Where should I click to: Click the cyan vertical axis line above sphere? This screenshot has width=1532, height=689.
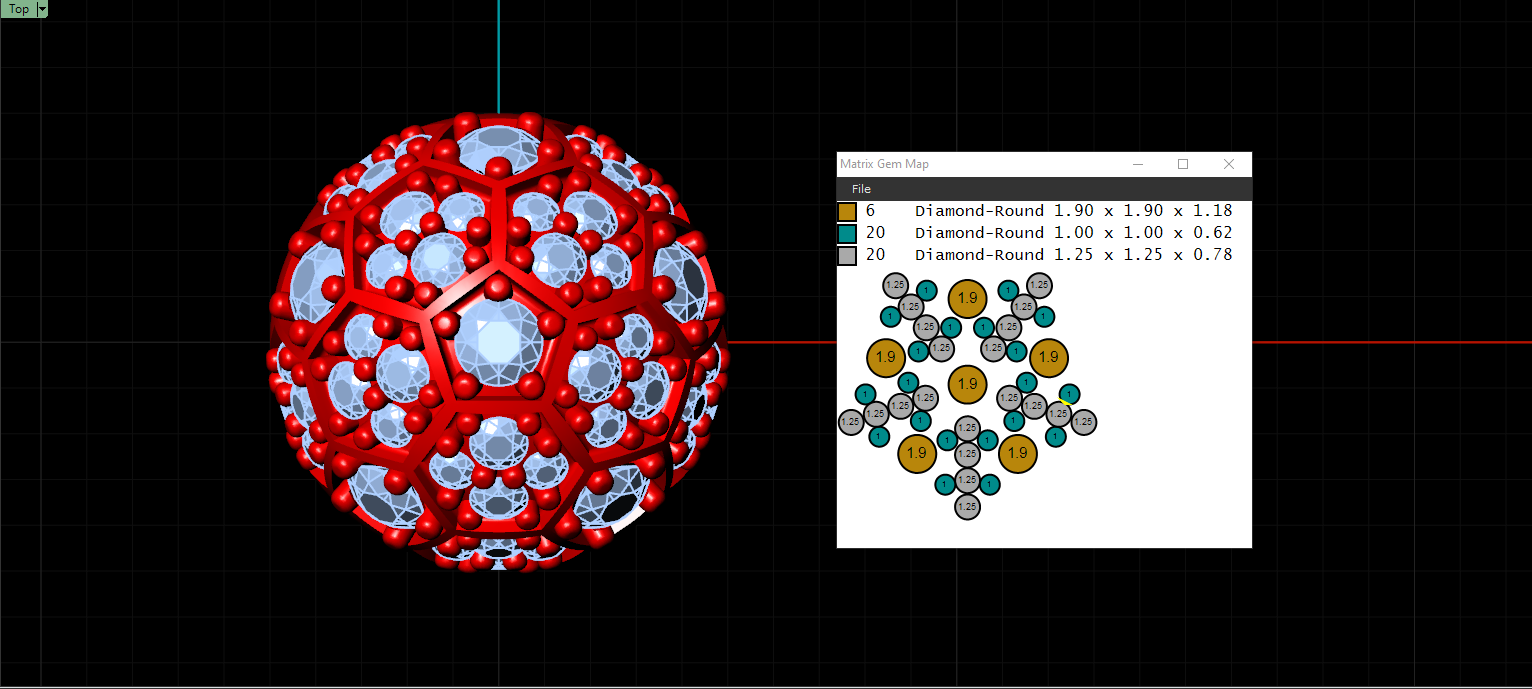(498, 56)
